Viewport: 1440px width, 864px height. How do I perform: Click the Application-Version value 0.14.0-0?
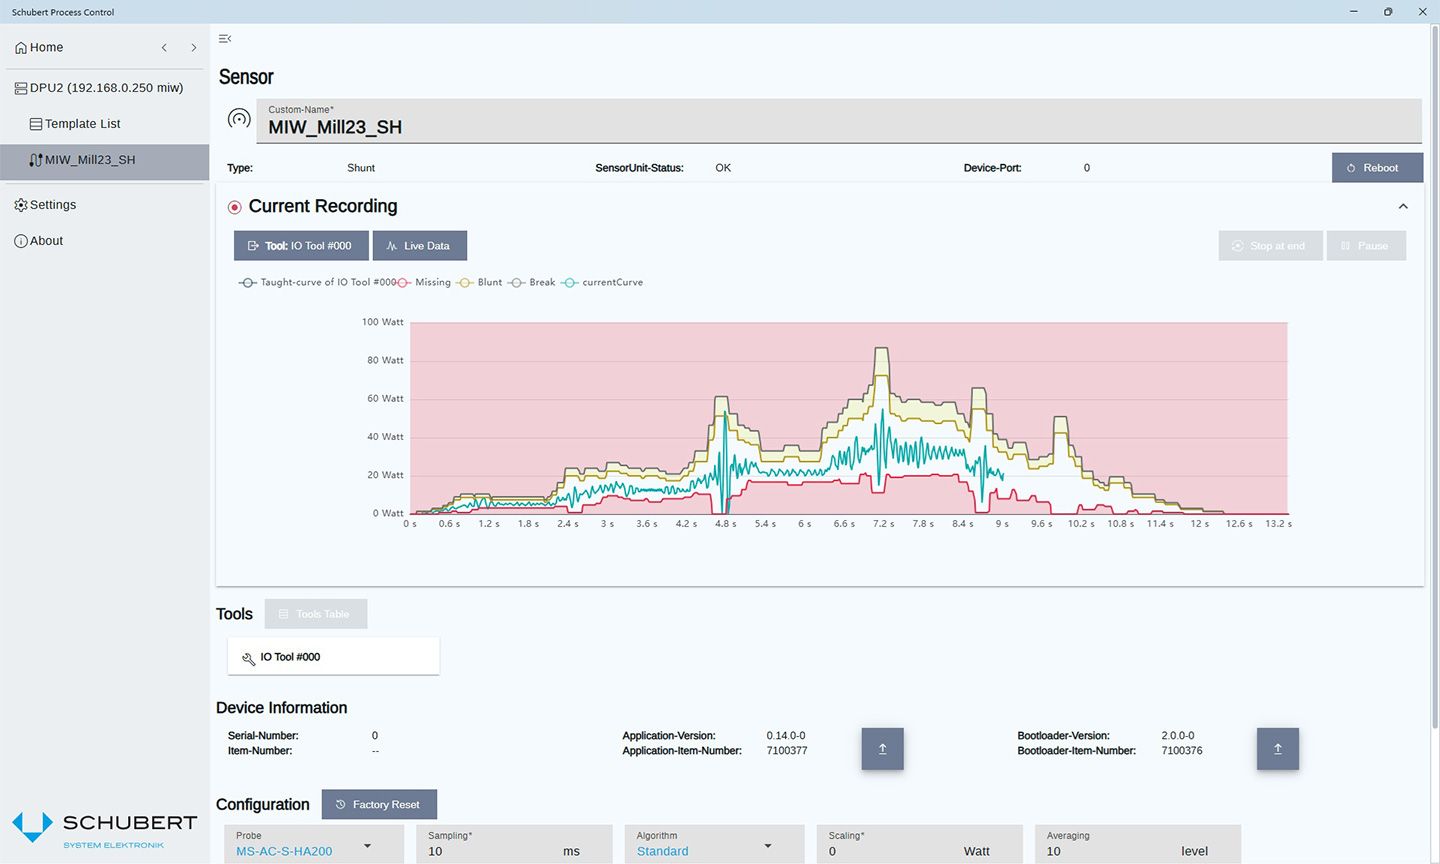[x=786, y=736]
